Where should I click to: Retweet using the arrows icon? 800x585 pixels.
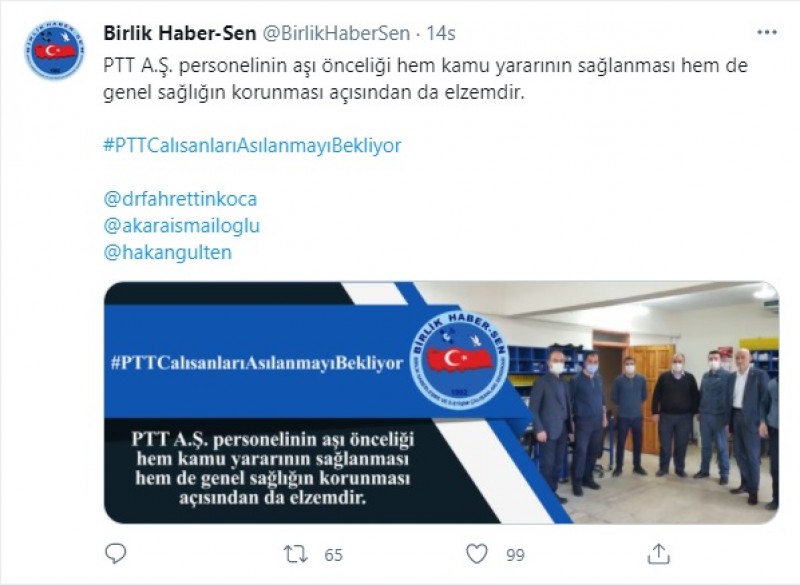point(296,554)
